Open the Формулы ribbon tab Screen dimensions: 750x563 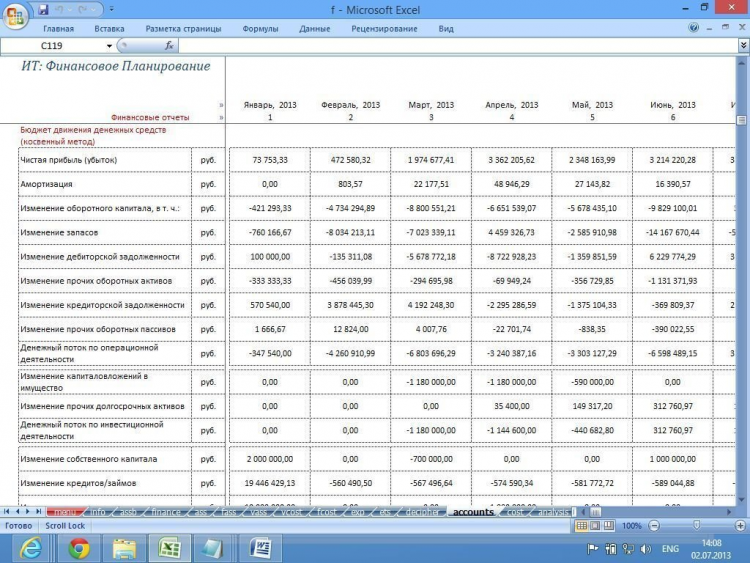pos(260,29)
